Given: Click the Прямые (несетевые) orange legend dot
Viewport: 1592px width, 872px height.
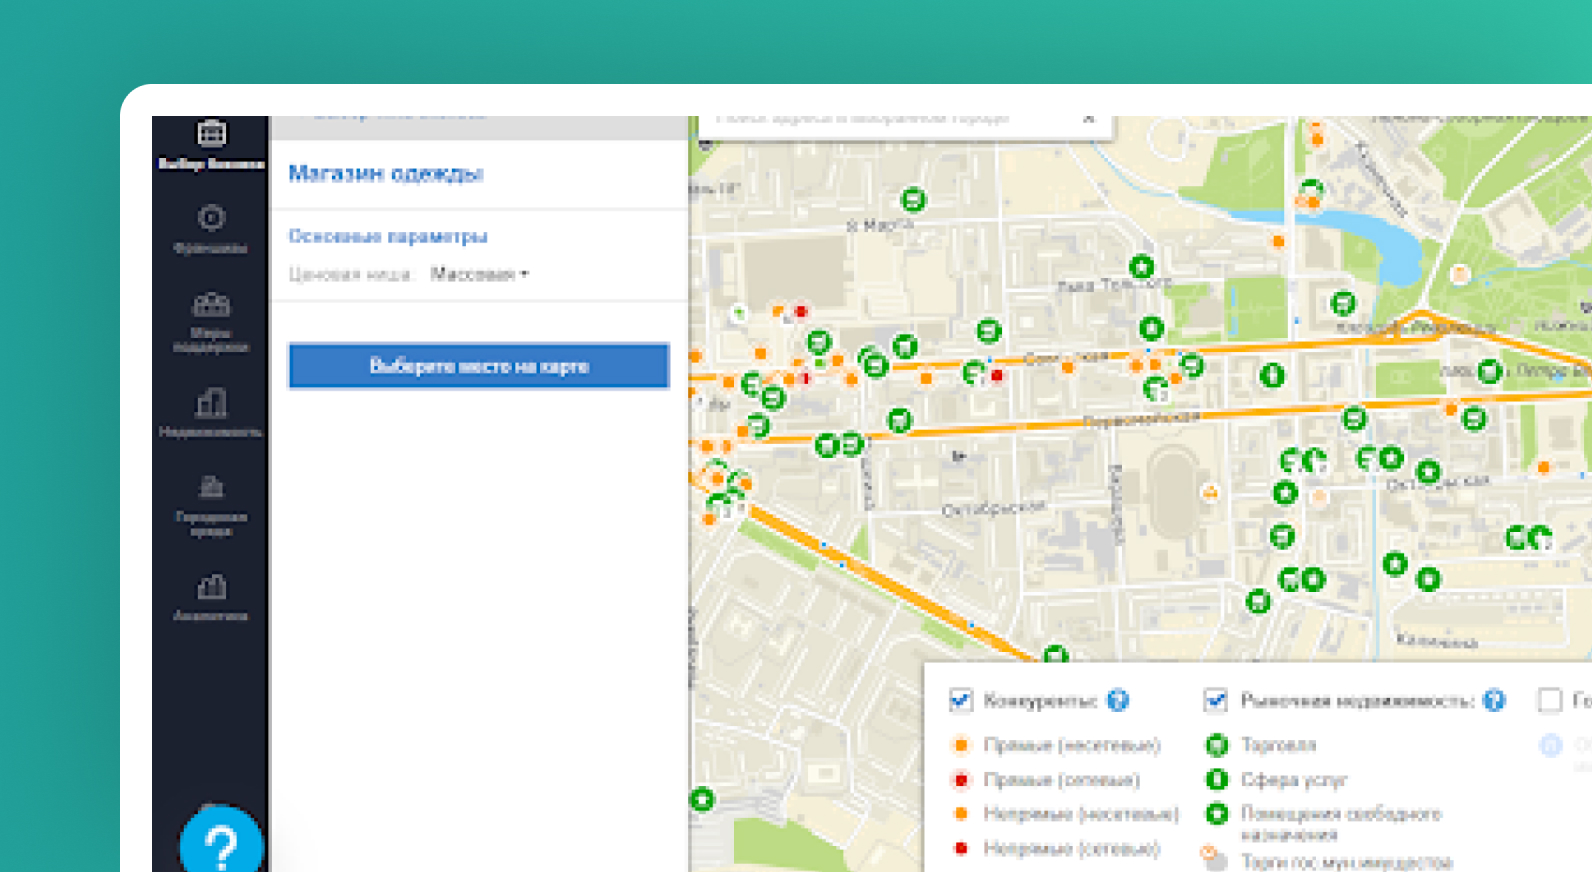Looking at the screenshot, I should pos(961,745).
